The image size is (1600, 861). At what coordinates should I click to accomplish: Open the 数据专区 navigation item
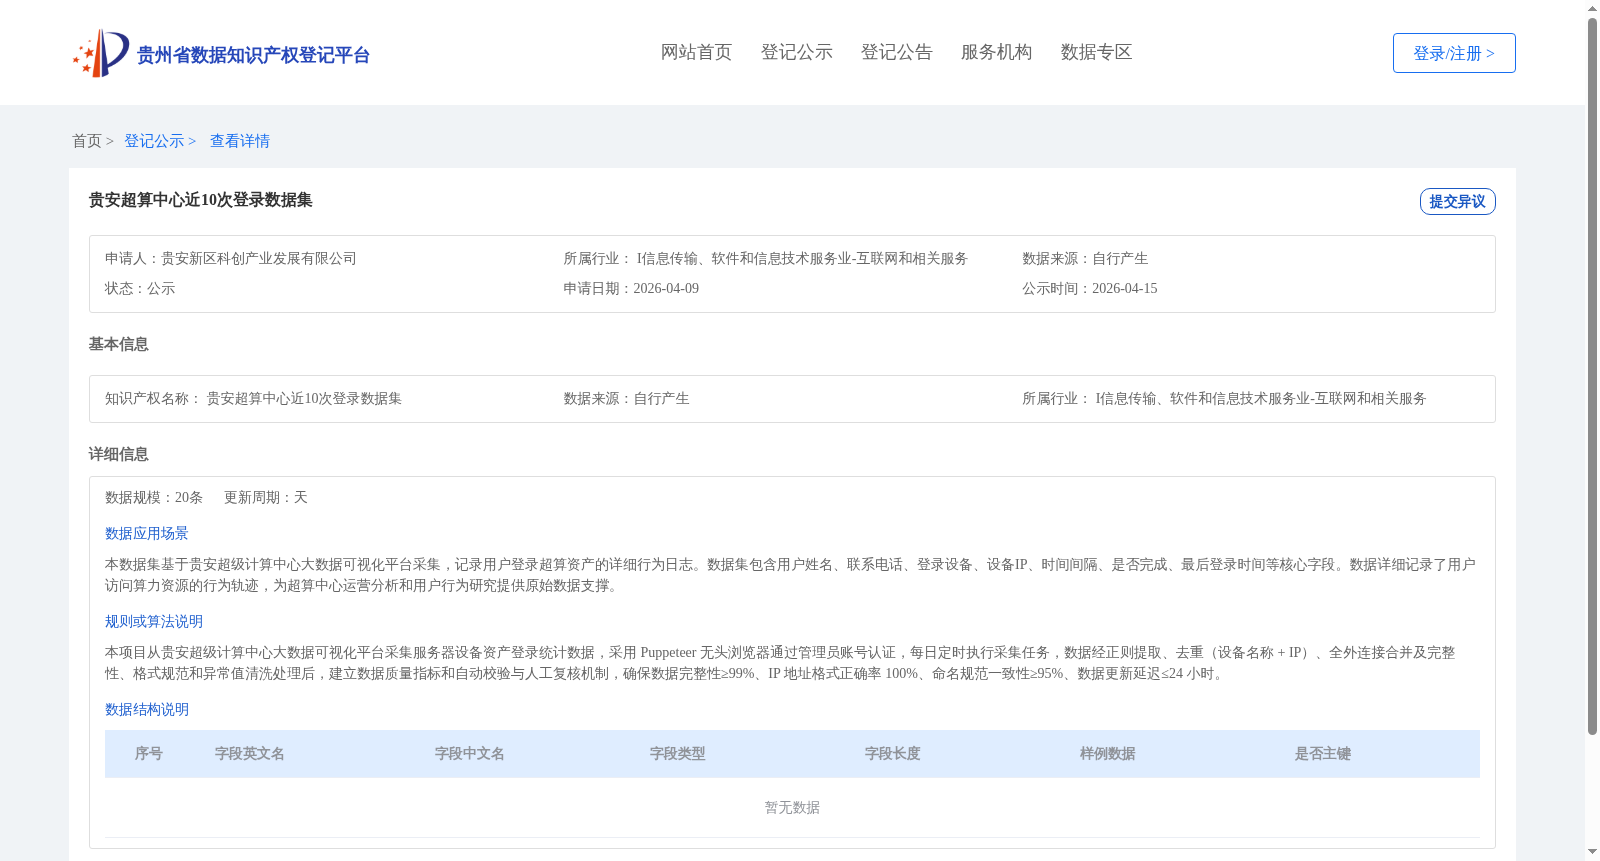[x=1096, y=52]
